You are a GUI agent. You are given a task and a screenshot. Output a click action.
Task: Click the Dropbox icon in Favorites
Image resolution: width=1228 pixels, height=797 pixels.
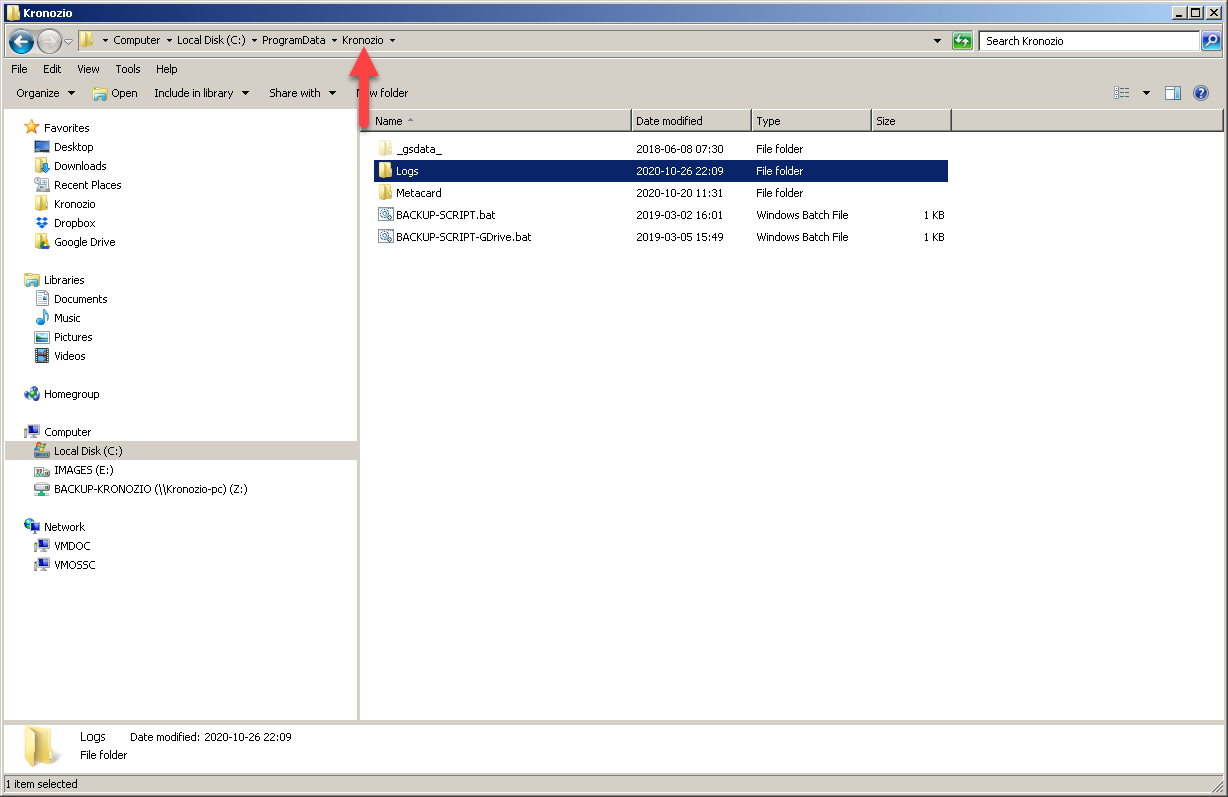(42, 223)
